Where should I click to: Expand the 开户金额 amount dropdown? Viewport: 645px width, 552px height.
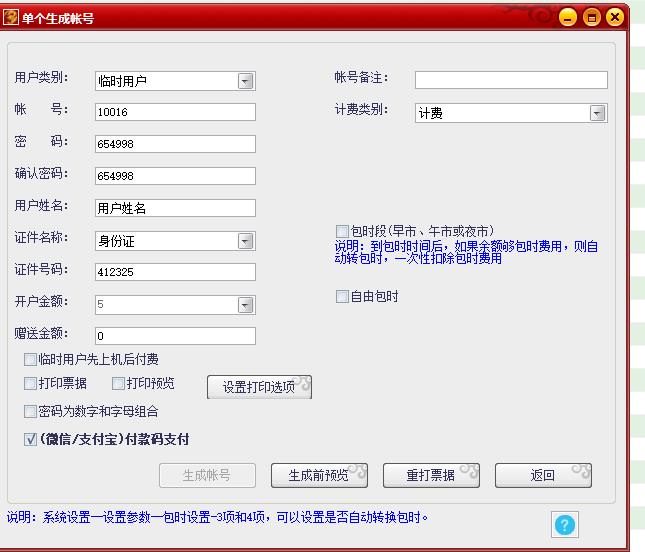(x=245, y=304)
